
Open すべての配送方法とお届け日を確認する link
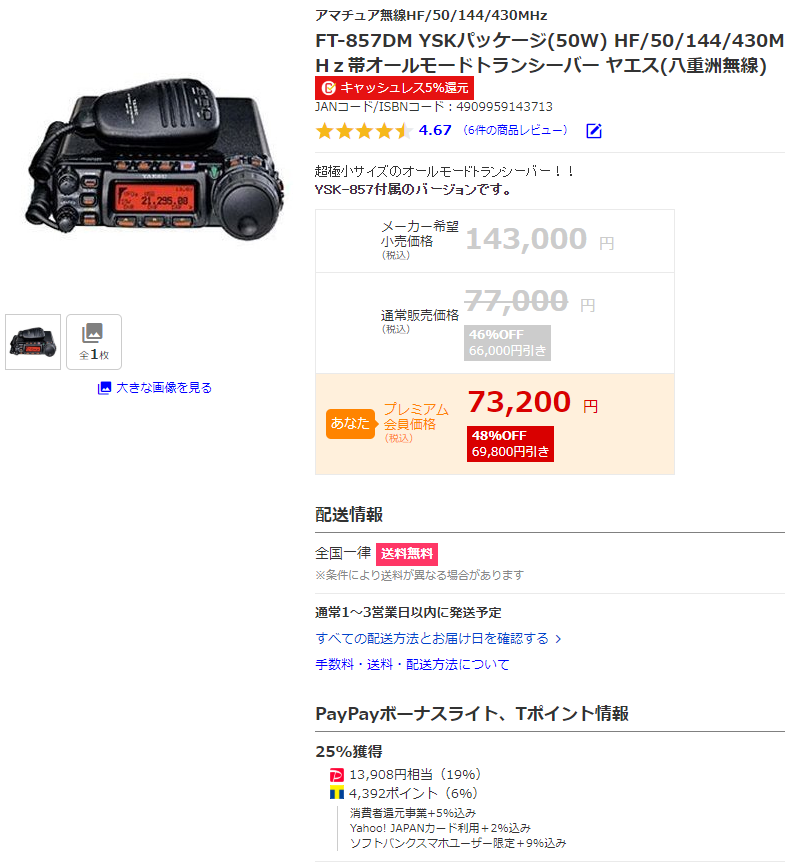click(432, 638)
